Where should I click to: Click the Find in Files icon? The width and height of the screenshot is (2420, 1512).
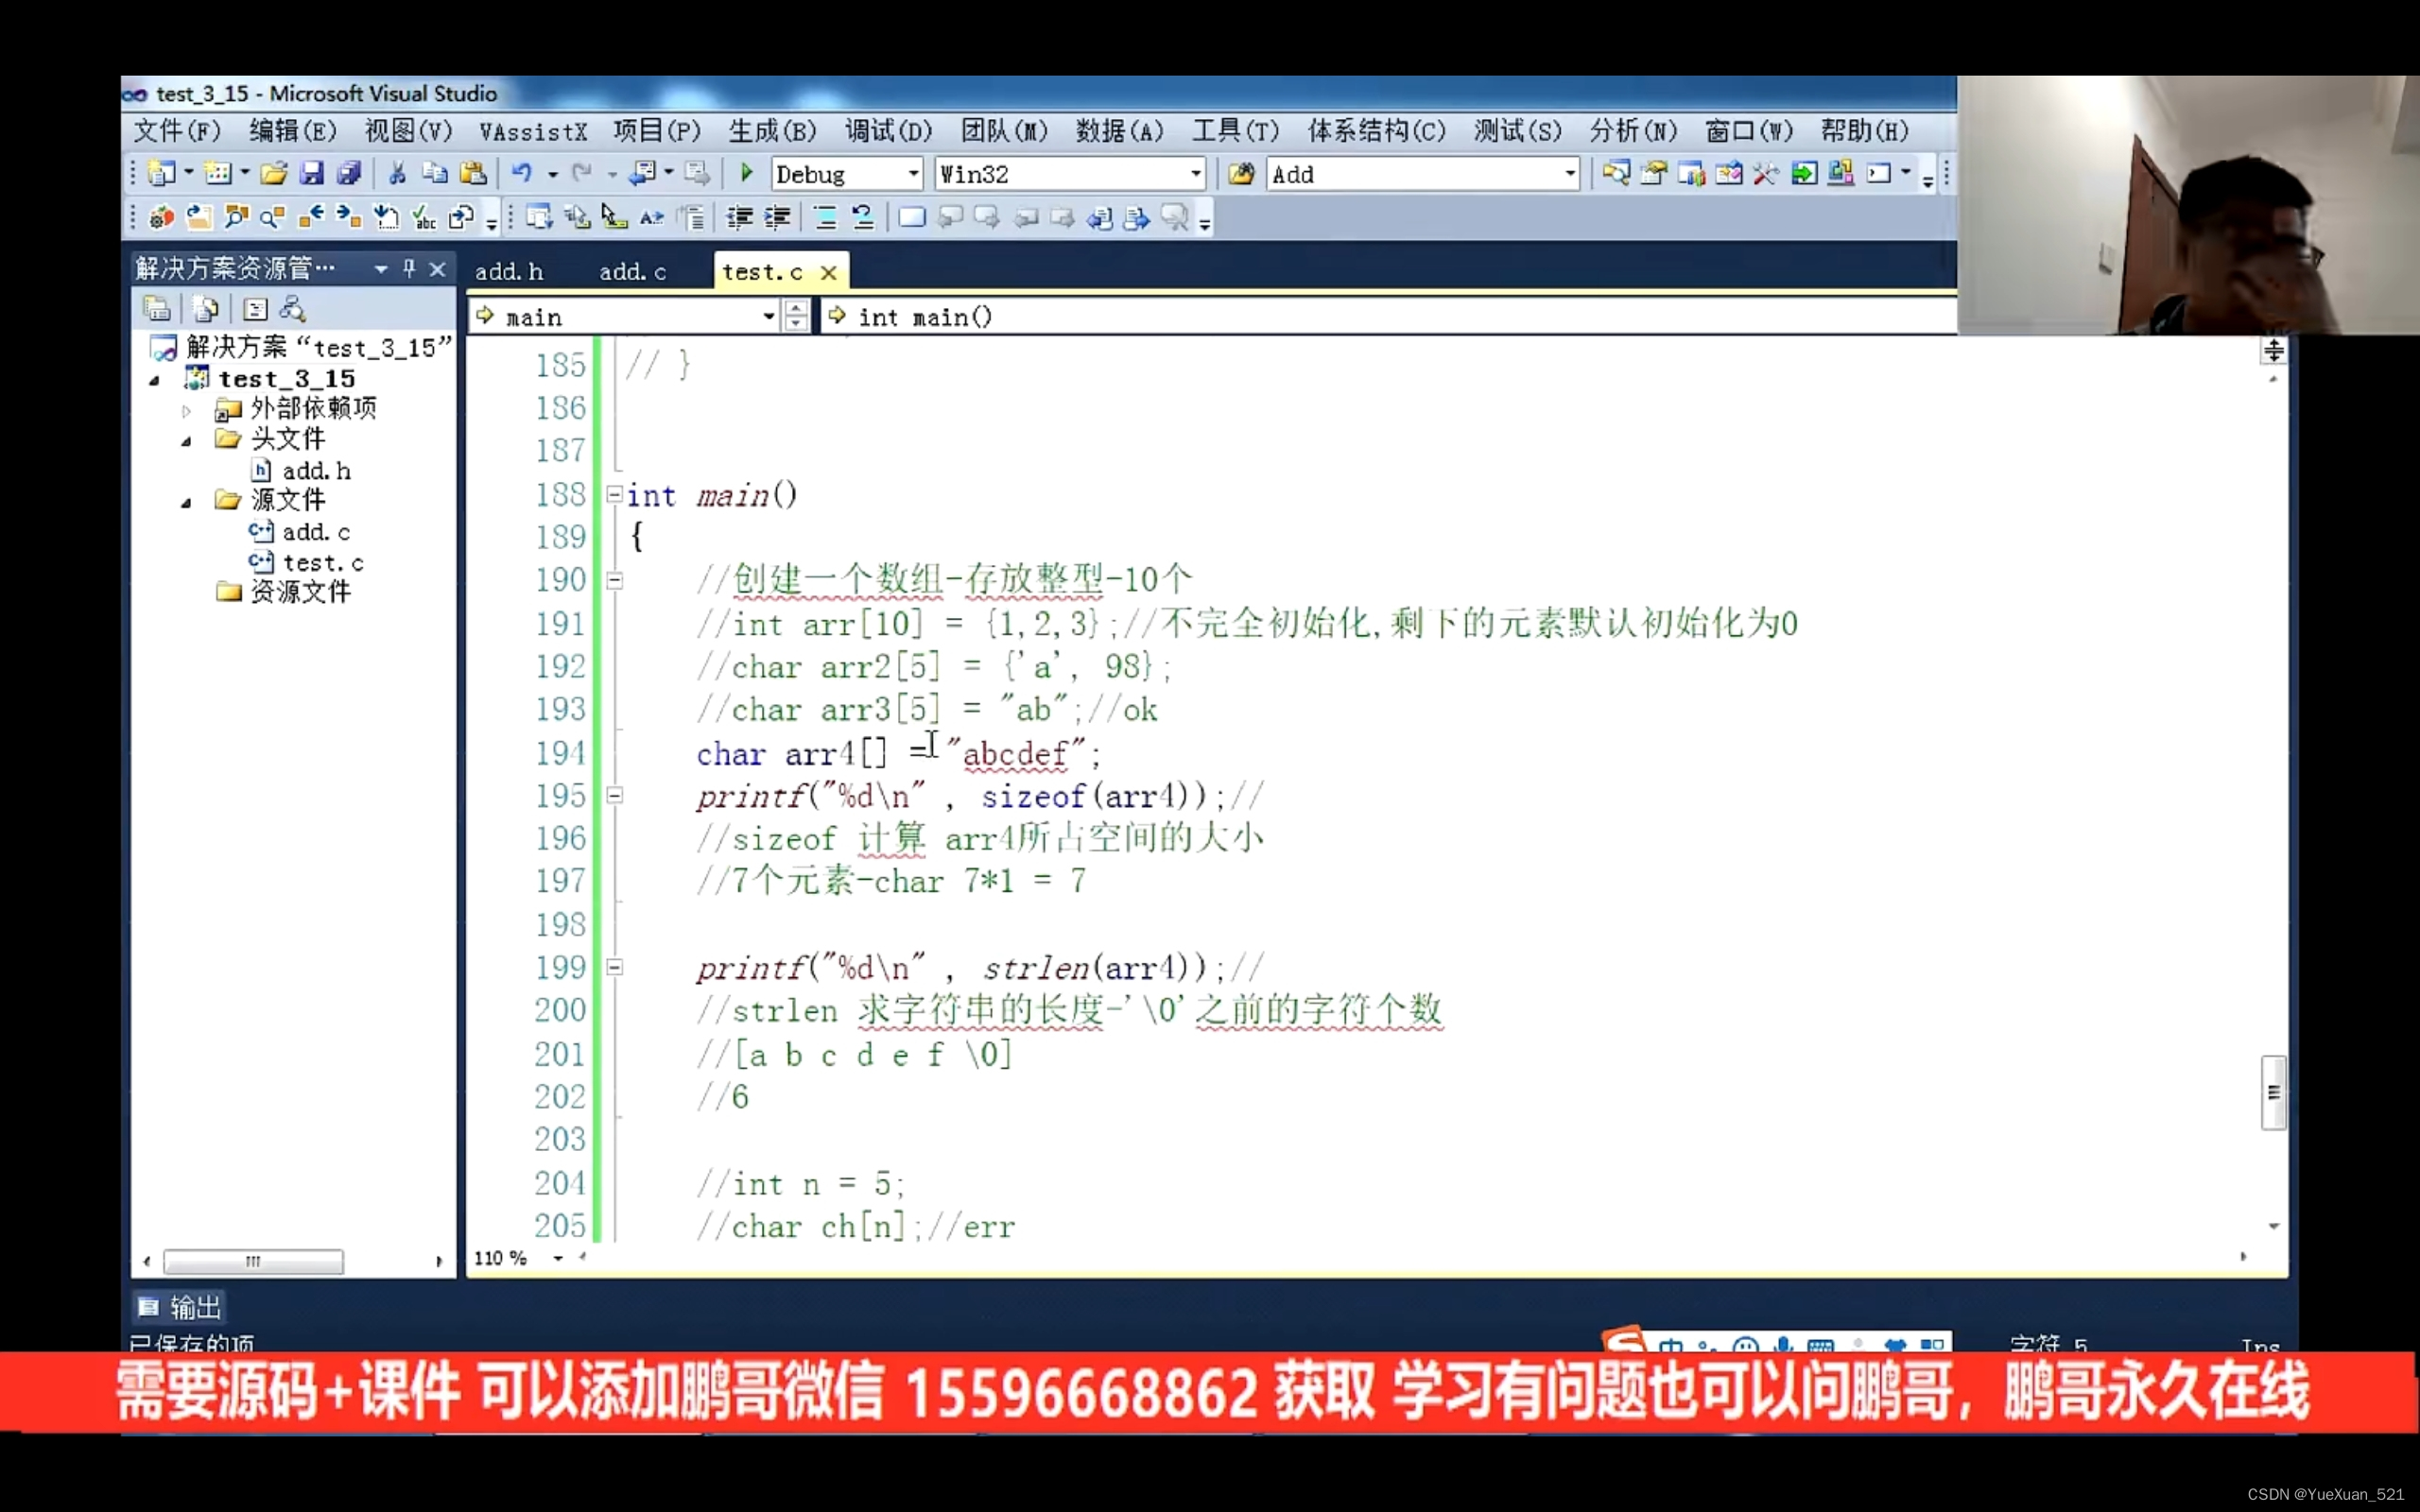click(1241, 174)
